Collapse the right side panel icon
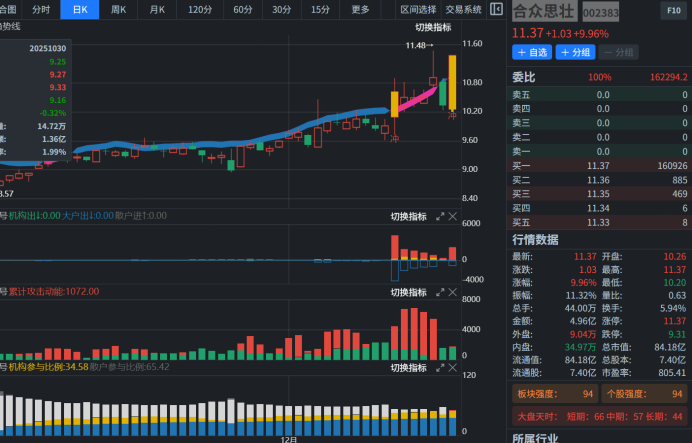 tap(497, 9)
